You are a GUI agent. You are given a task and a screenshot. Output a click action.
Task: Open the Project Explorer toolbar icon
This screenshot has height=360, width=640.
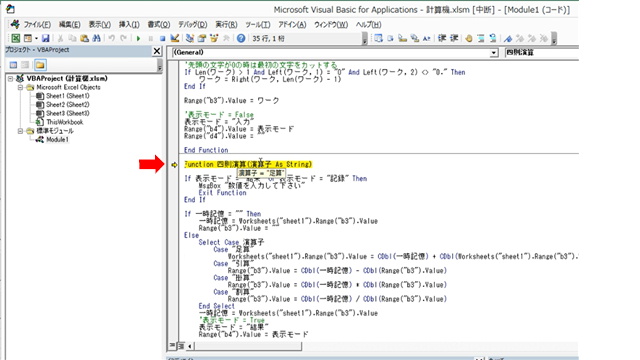tap(189, 38)
